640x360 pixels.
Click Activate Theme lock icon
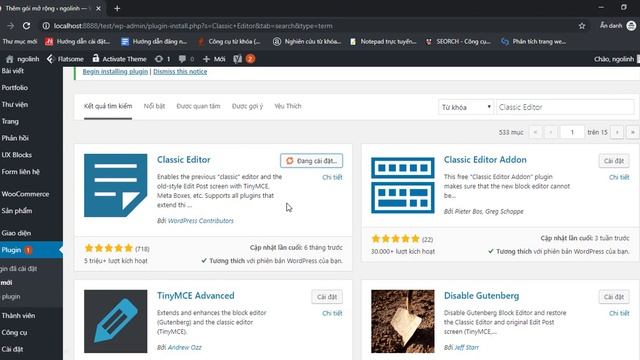tap(96, 58)
